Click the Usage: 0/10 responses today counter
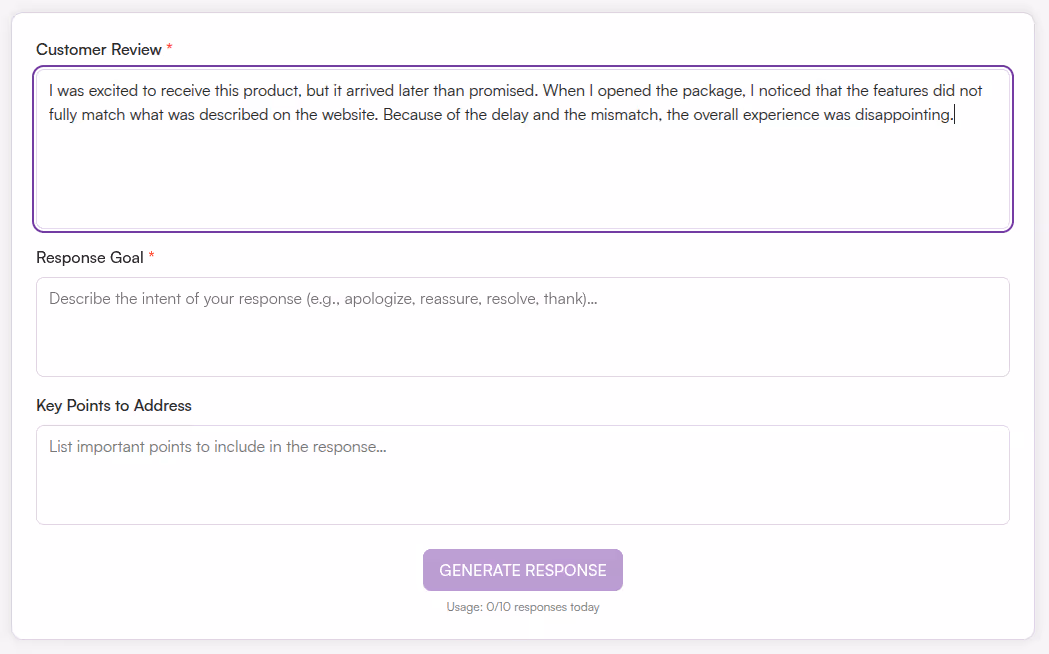The width and height of the screenshot is (1049, 654). pos(523,607)
